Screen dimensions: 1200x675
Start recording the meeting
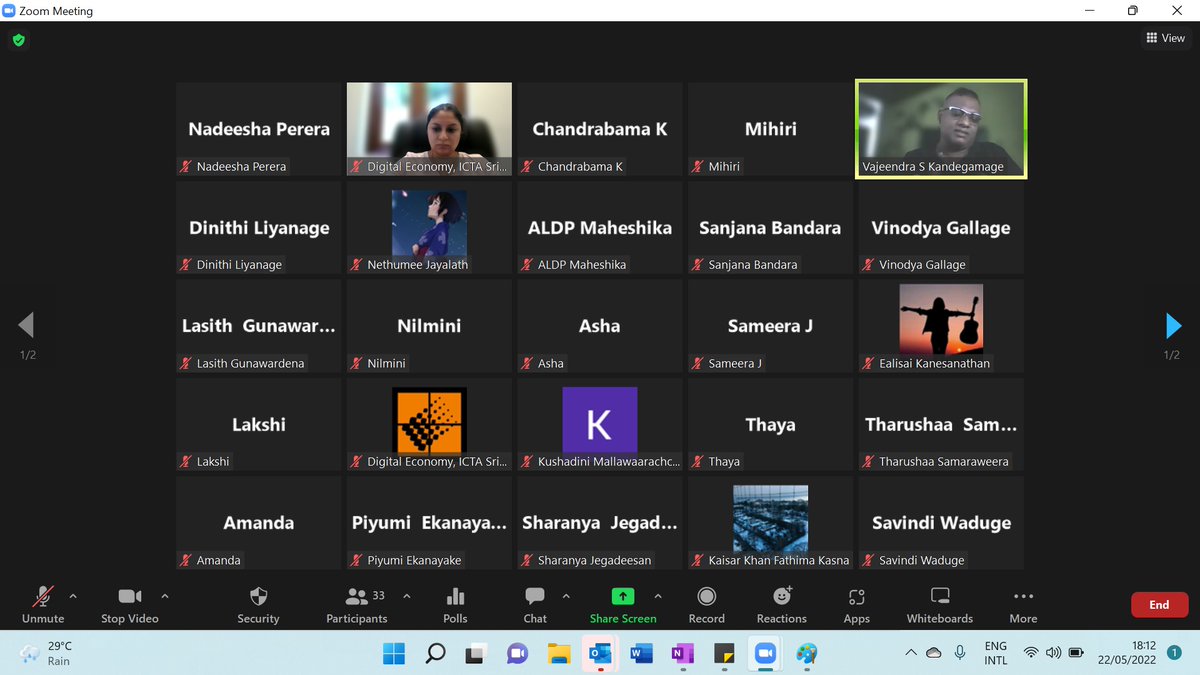point(706,605)
